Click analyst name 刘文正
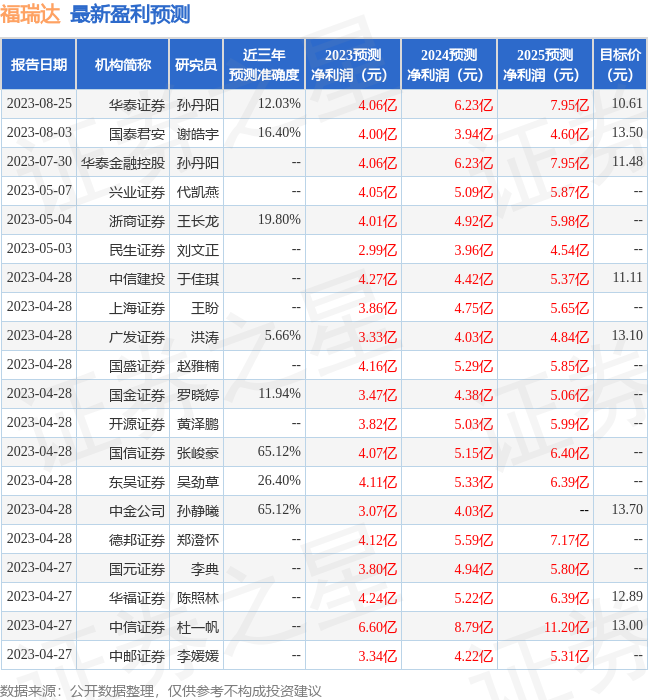The height and width of the screenshot is (700, 648). [x=198, y=250]
